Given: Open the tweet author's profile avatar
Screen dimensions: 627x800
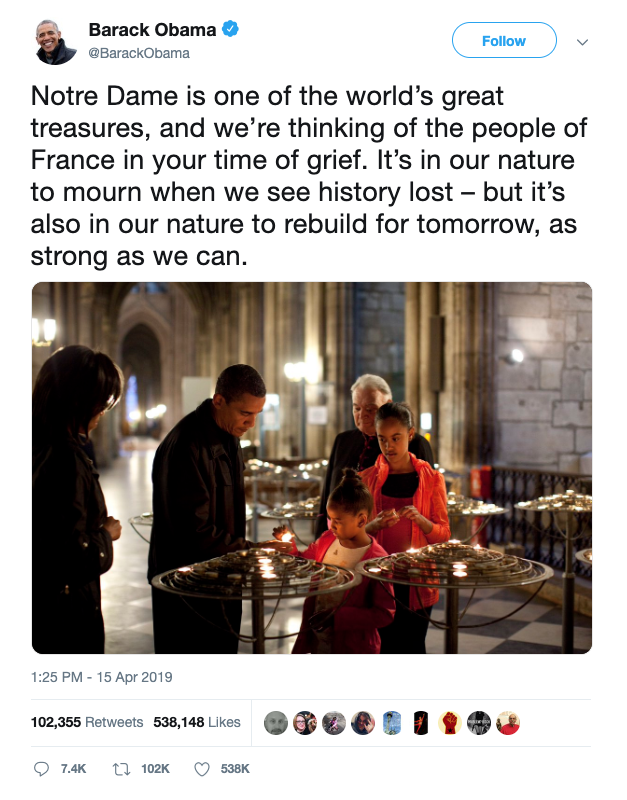Looking at the screenshot, I should coord(55,42).
